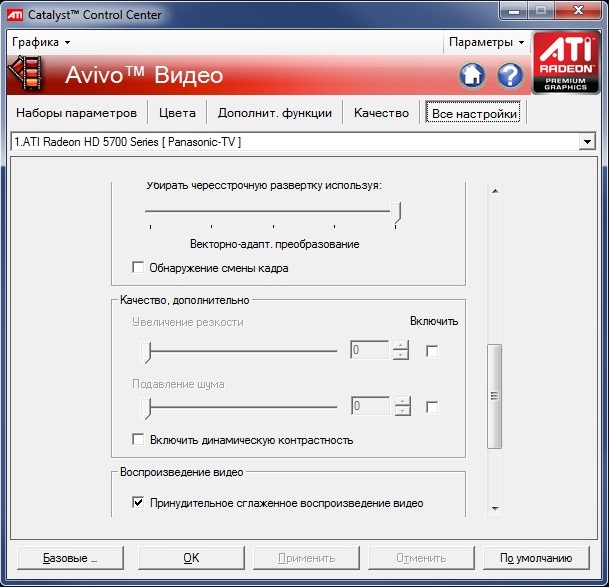
Task: Open the Графика menu
Action: point(41,42)
